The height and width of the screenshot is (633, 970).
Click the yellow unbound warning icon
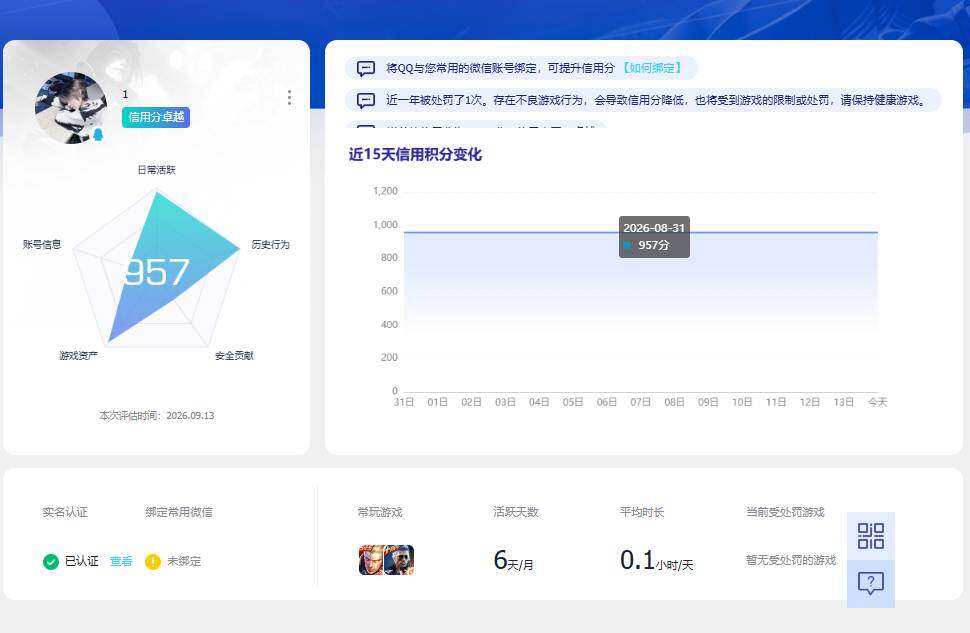pyautogui.click(x=153, y=561)
